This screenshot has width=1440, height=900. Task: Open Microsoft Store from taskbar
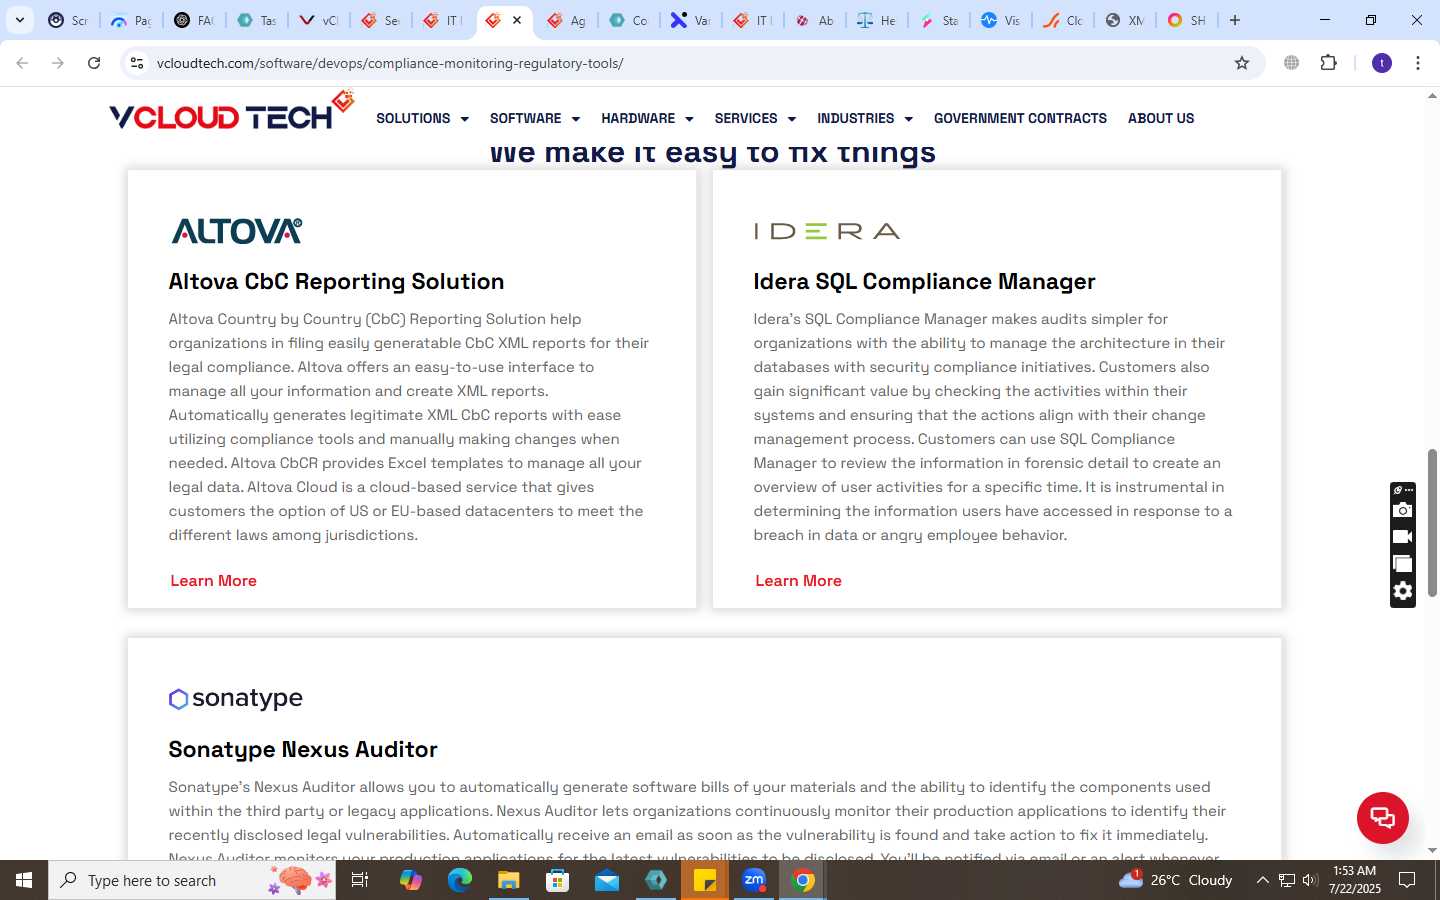coord(557,880)
